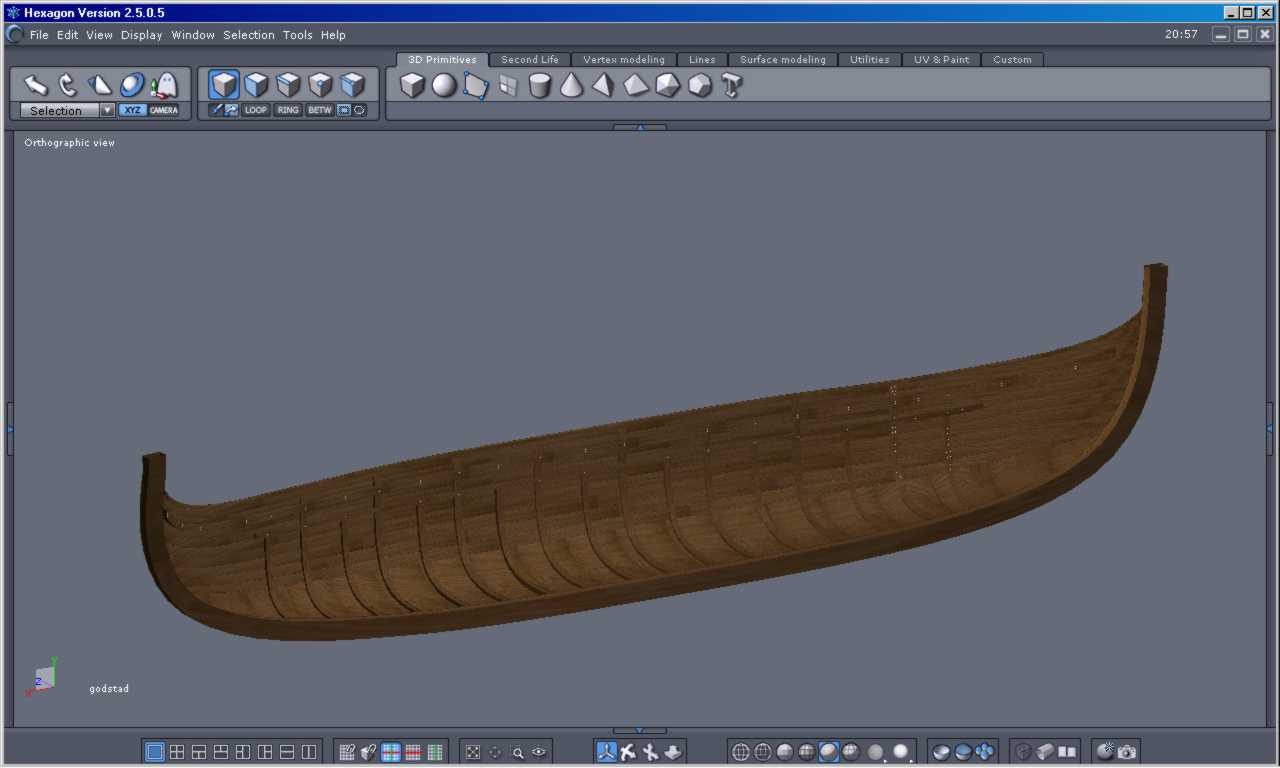
Task: Select the sphere primitive icon
Action: click(444, 86)
